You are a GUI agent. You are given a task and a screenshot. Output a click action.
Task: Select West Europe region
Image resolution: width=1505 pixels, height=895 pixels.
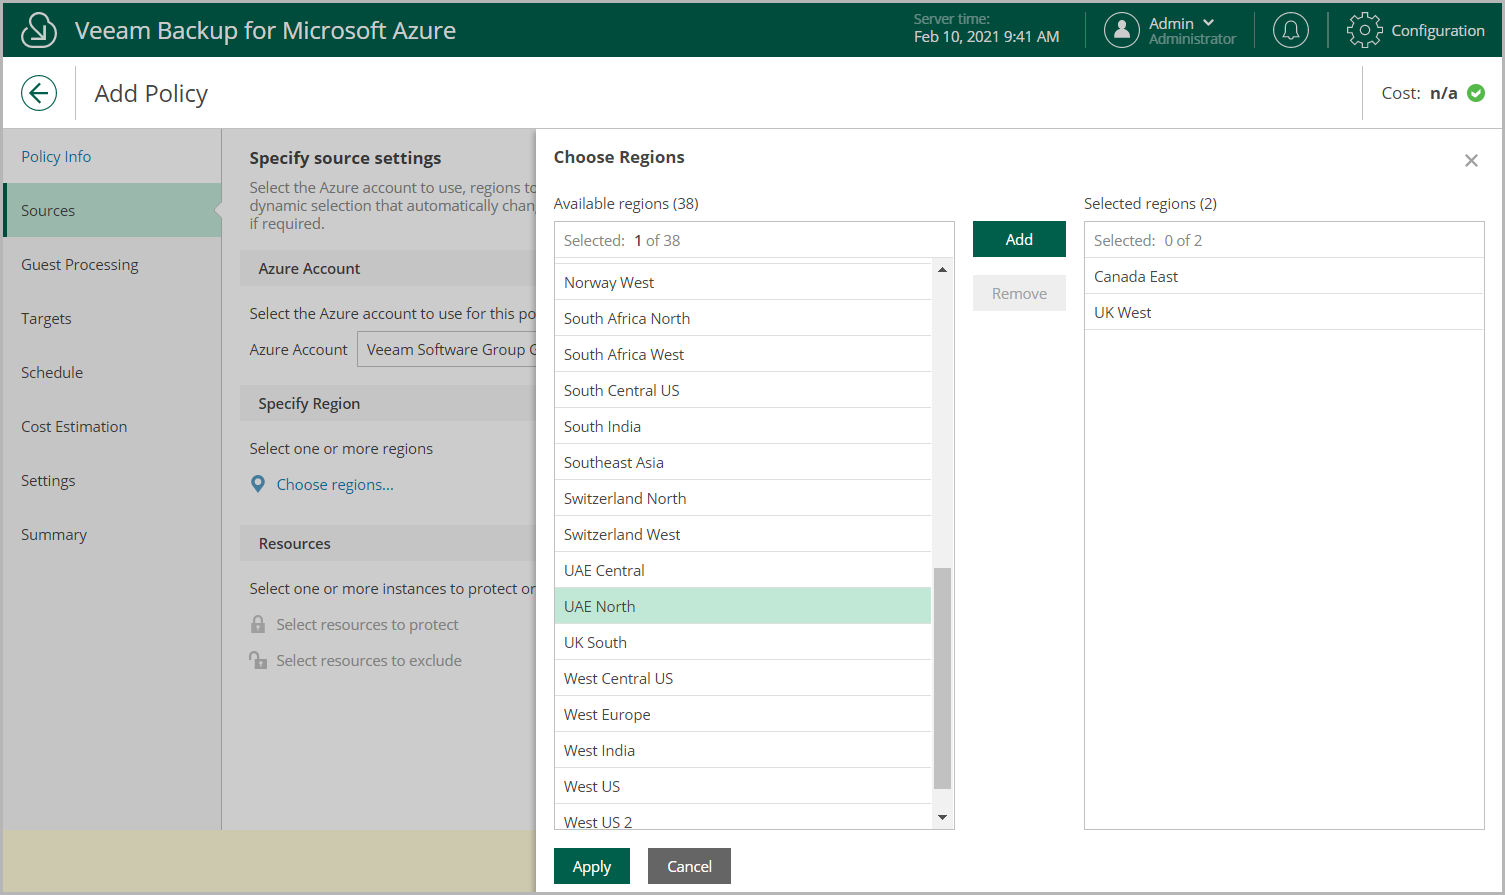(x=743, y=714)
